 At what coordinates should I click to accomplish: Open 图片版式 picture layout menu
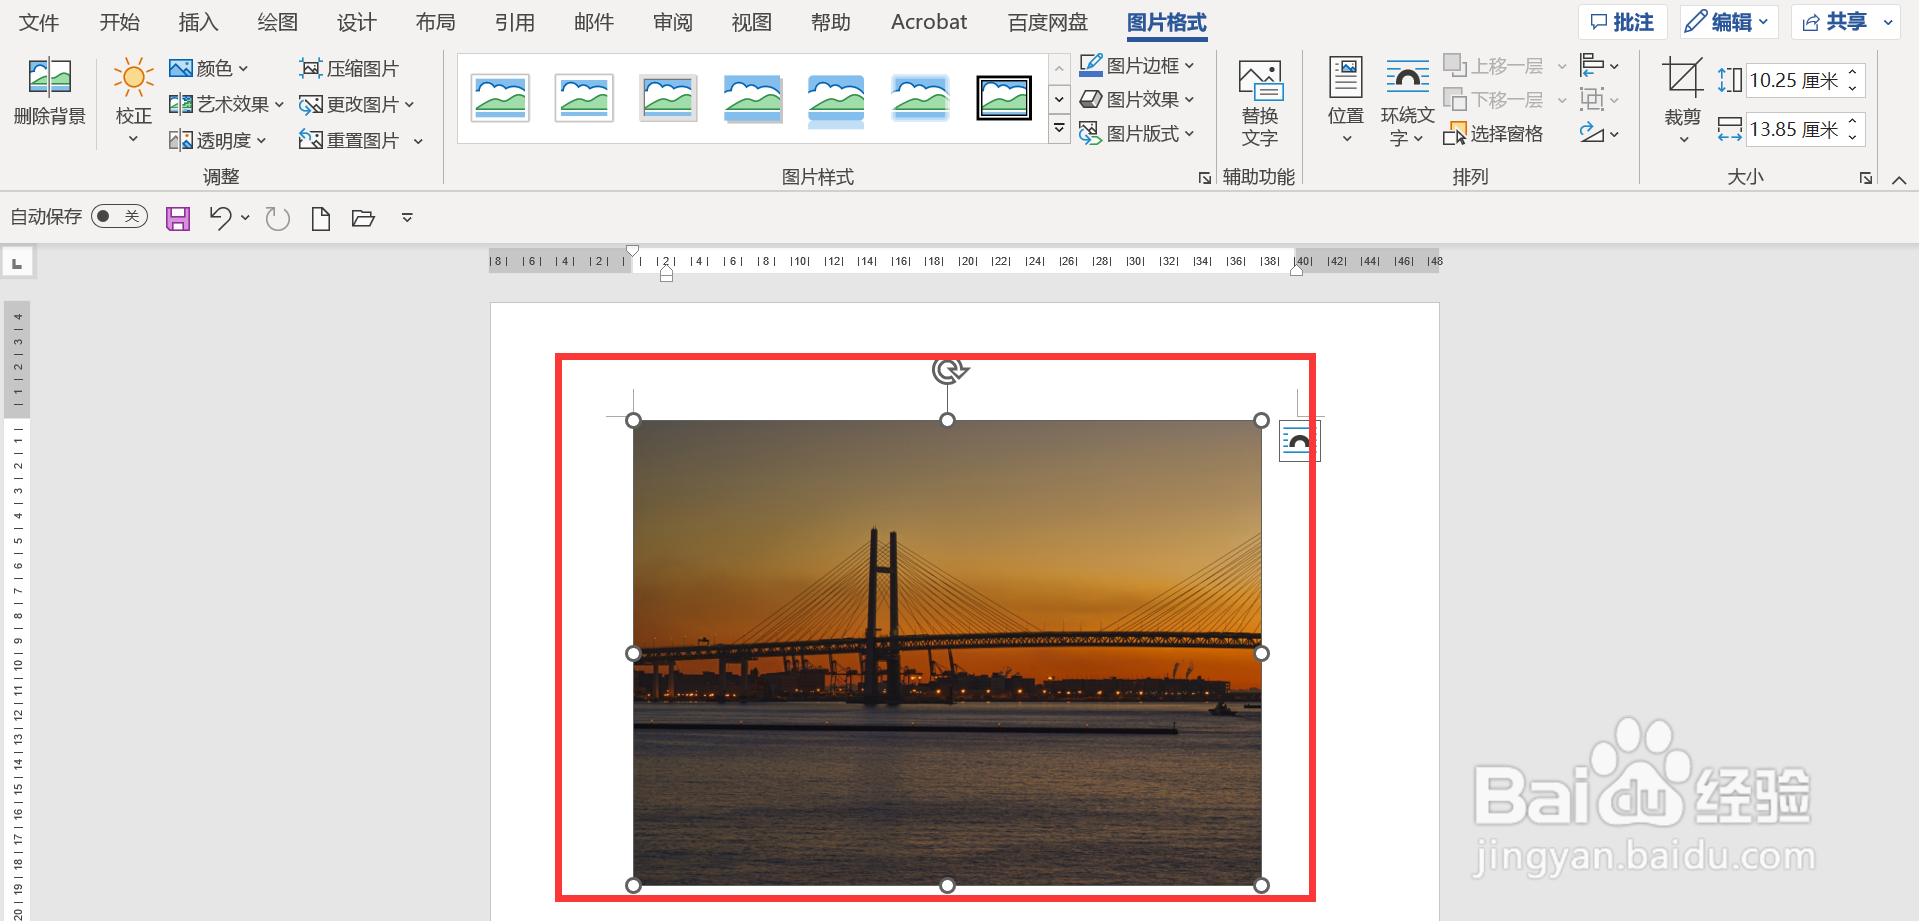click(x=1137, y=133)
